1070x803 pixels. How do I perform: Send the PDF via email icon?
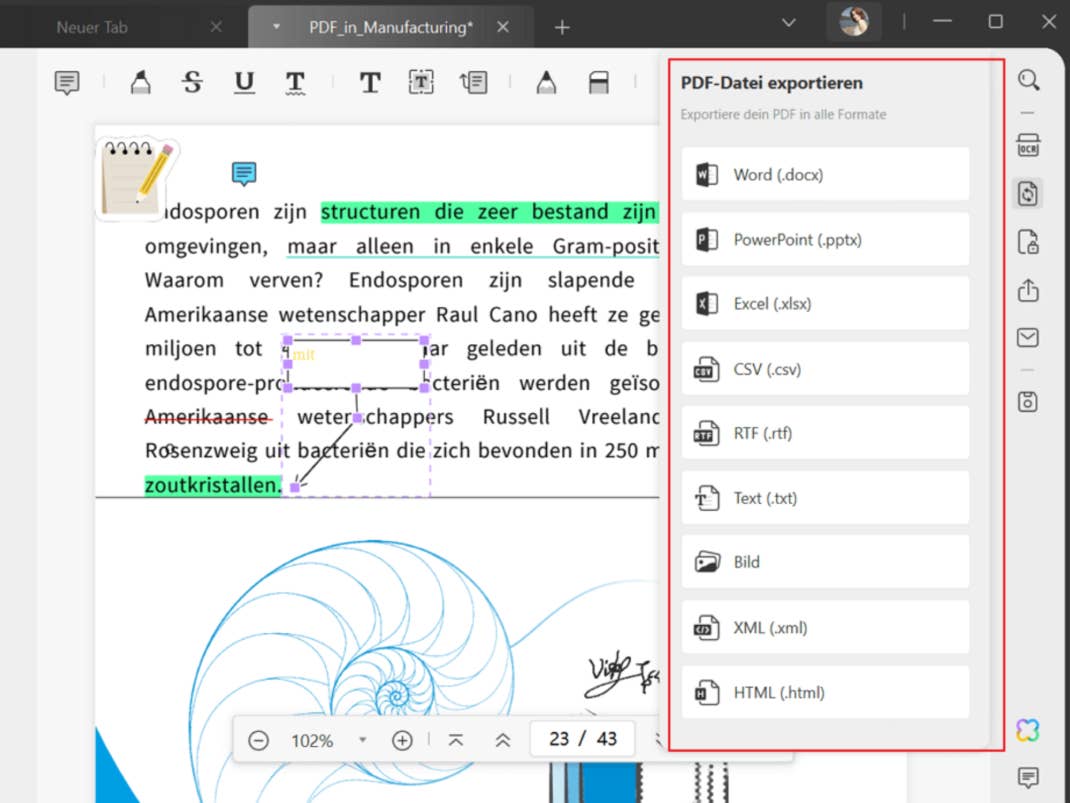(1027, 338)
